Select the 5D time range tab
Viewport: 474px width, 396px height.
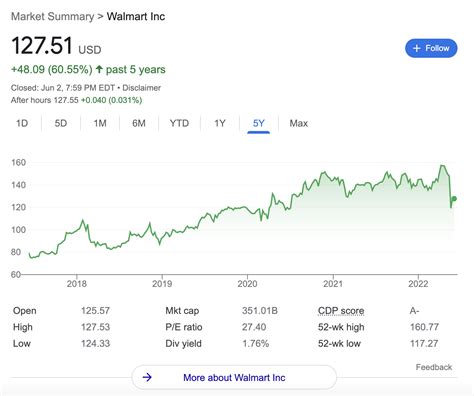[61, 123]
